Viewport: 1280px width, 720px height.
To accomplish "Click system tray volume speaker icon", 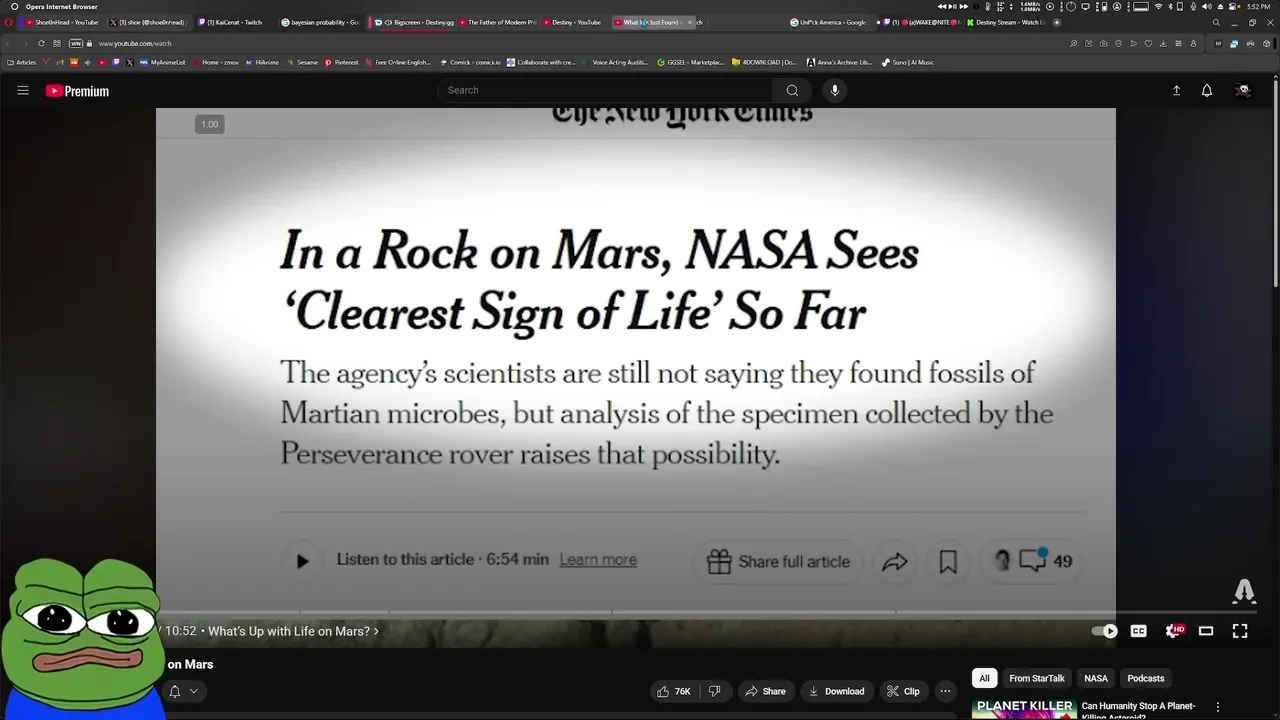I will click(1207, 7).
